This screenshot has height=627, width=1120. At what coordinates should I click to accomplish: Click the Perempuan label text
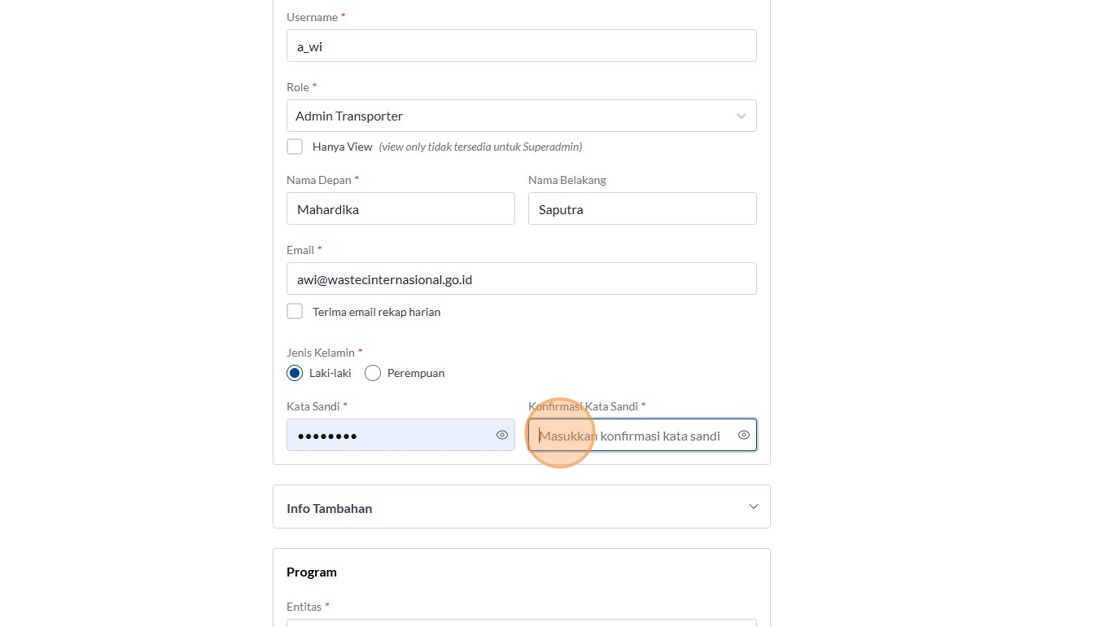point(416,373)
